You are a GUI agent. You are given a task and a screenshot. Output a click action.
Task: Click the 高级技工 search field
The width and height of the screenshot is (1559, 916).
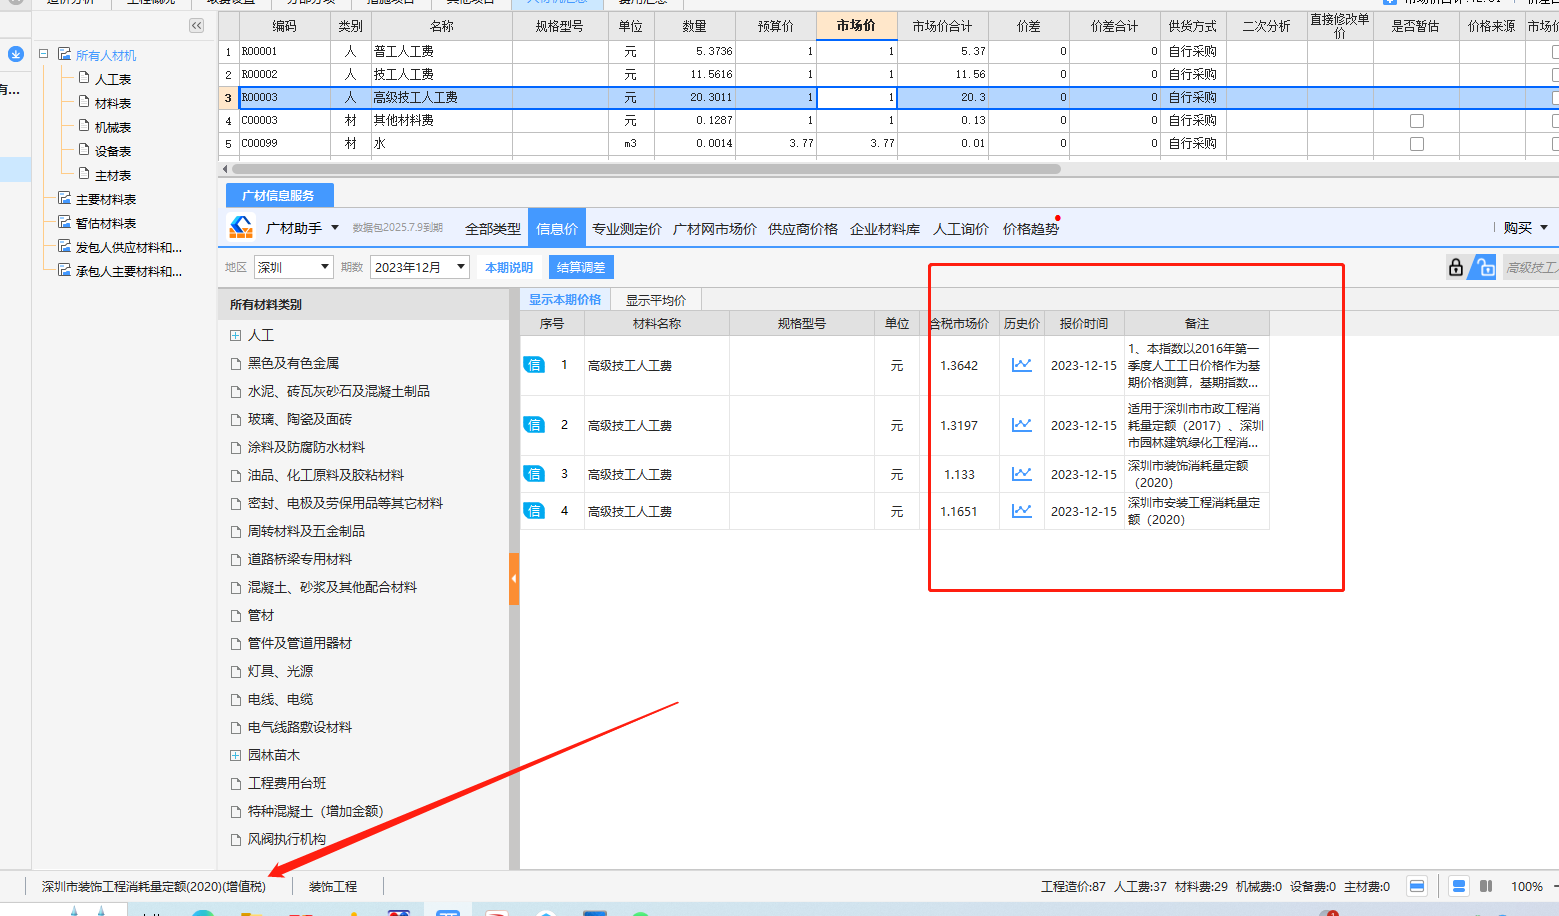point(1531,267)
